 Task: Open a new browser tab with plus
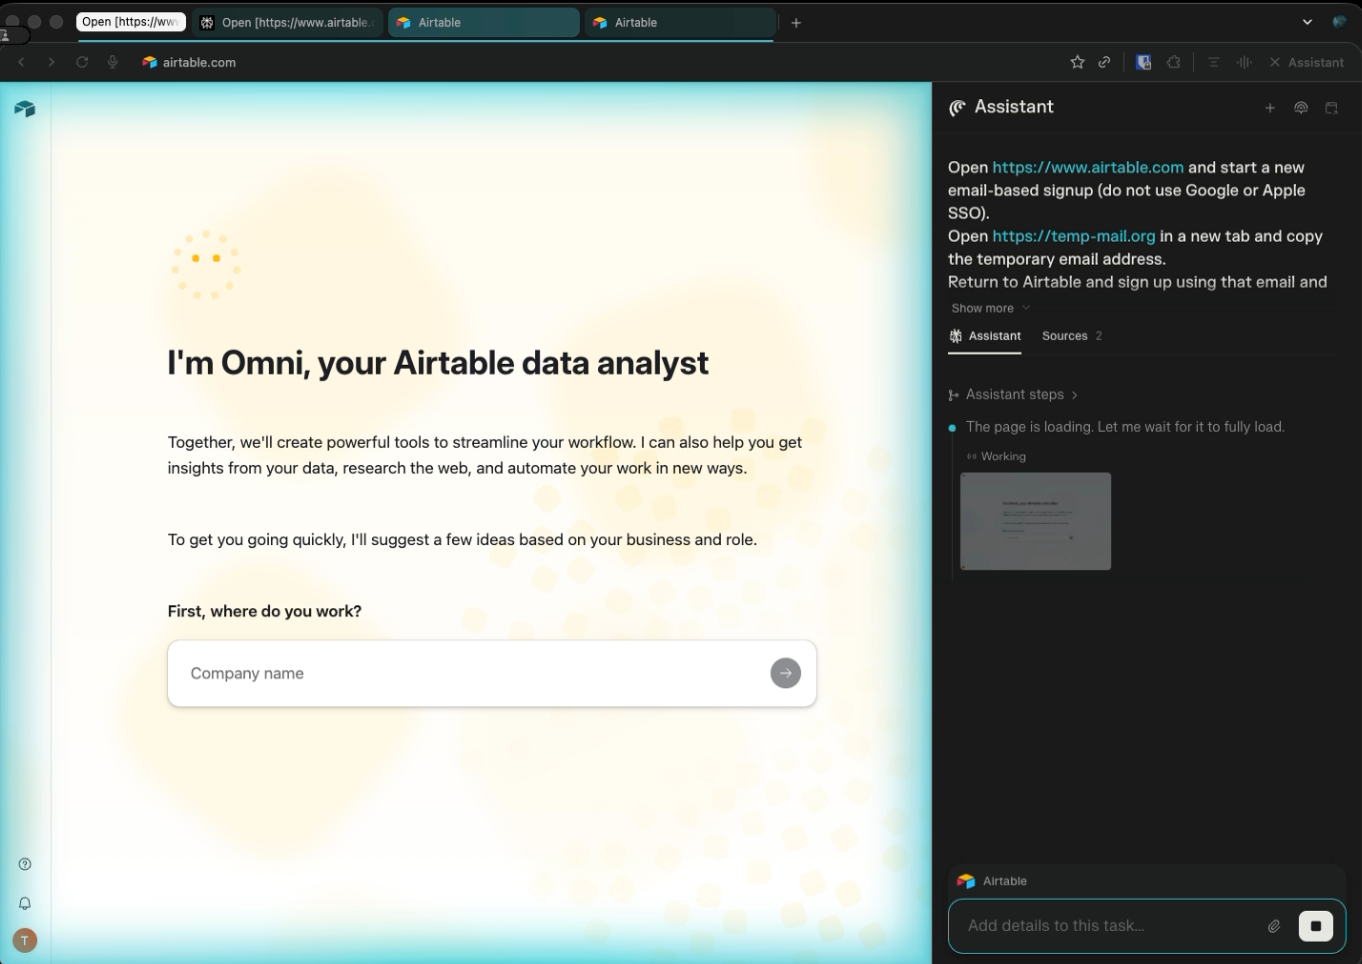(796, 22)
